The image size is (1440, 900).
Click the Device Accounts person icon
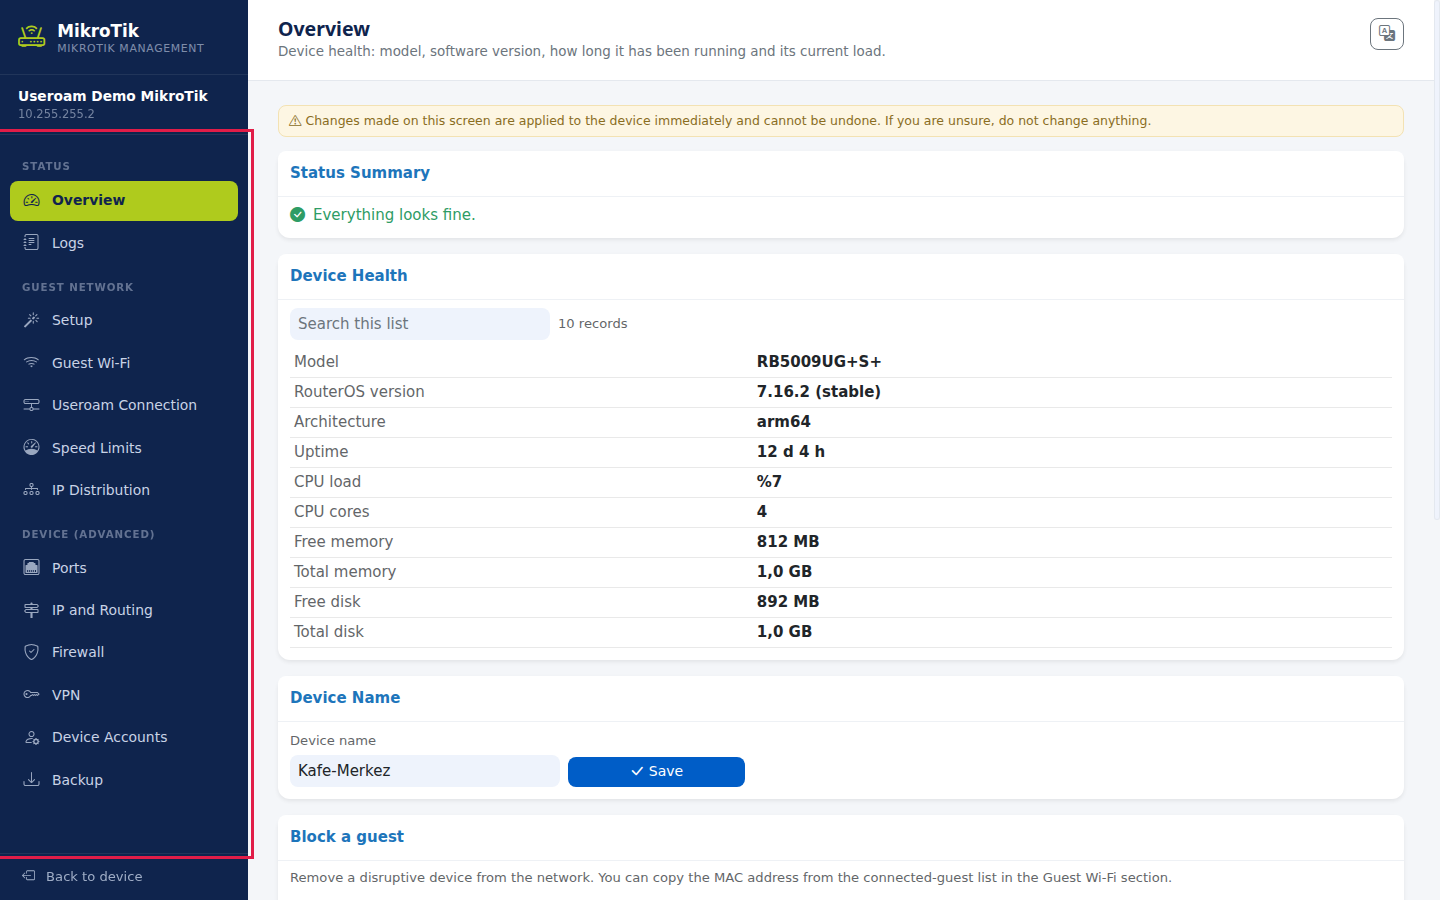pyautogui.click(x=32, y=737)
